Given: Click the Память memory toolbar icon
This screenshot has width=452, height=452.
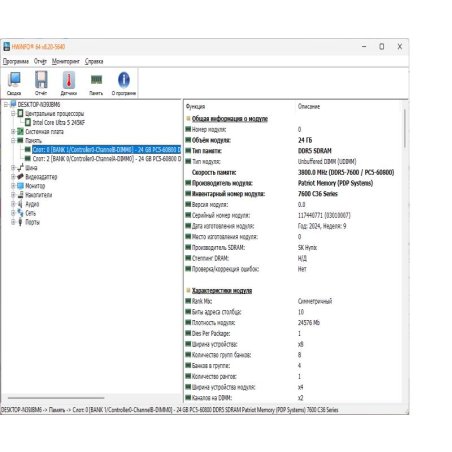Looking at the screenshot, I should (96, 80).
